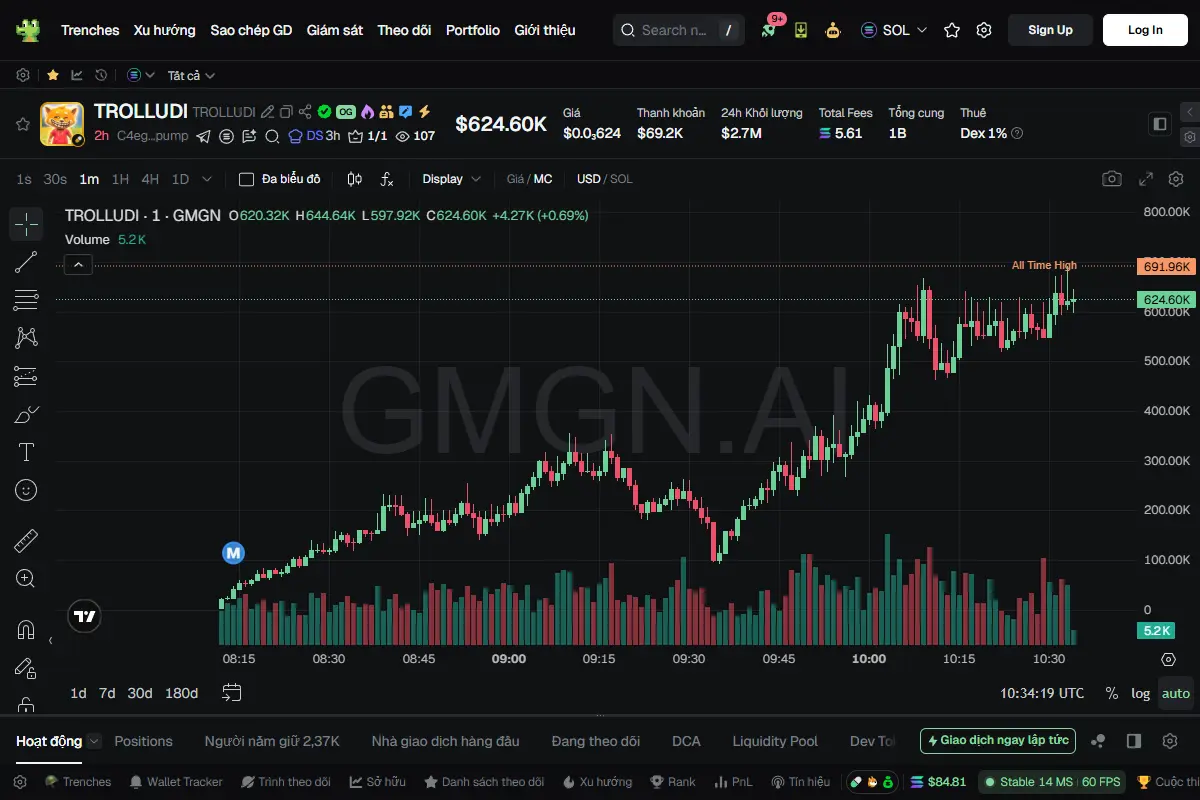
Task: Switch currency display to SOL
Action: pos(621,179)
